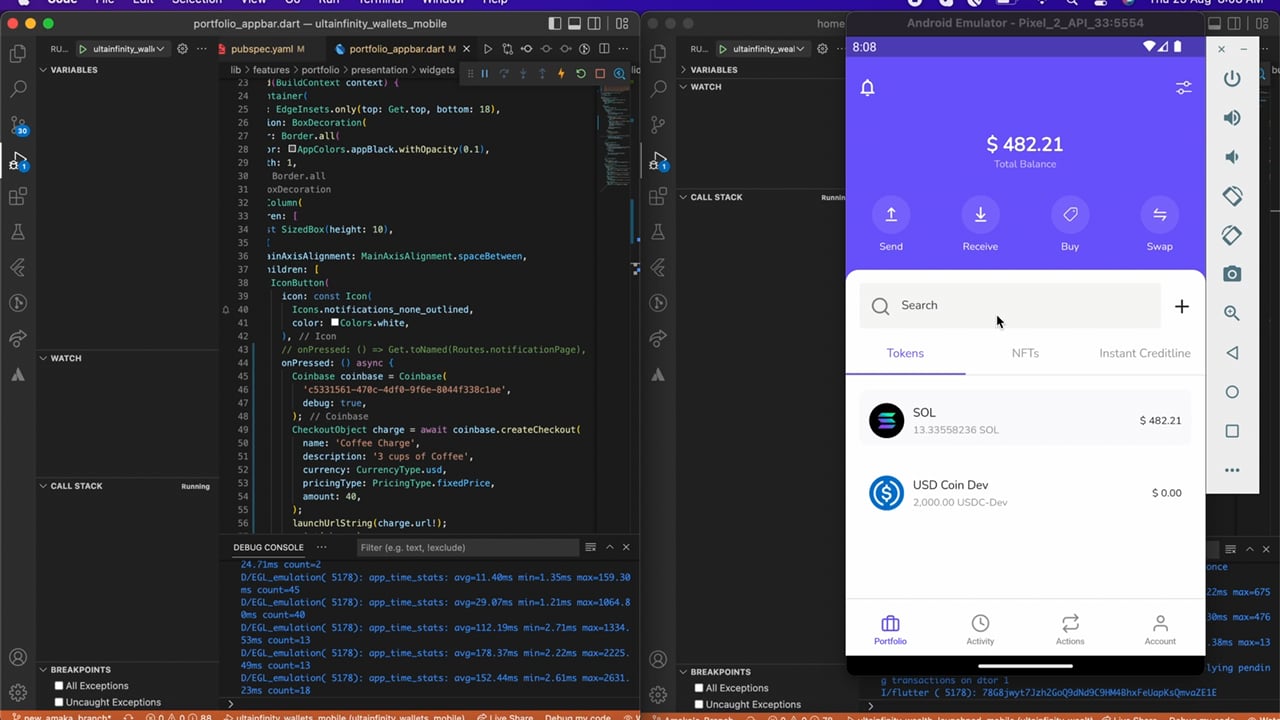The width and height of the screenshot is (1280, 720).
Task: Toggle Uncaught Exceptions breakpoint in left window
Action: coord(59,702)
